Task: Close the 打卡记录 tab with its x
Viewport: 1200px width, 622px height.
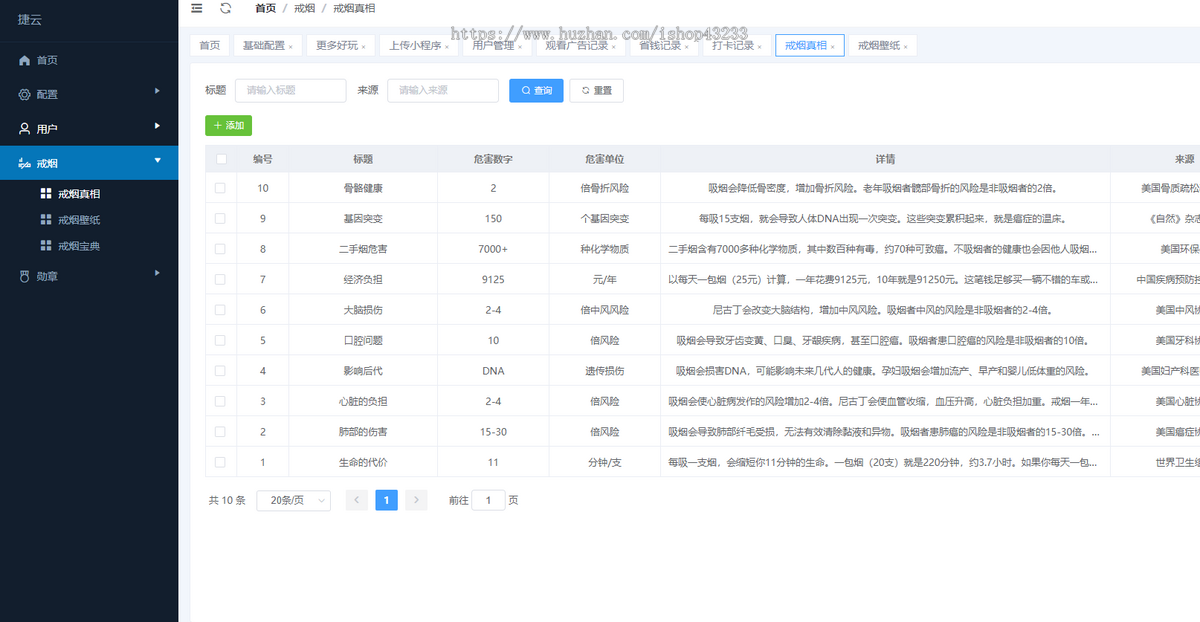Action: tap(760, 46)
